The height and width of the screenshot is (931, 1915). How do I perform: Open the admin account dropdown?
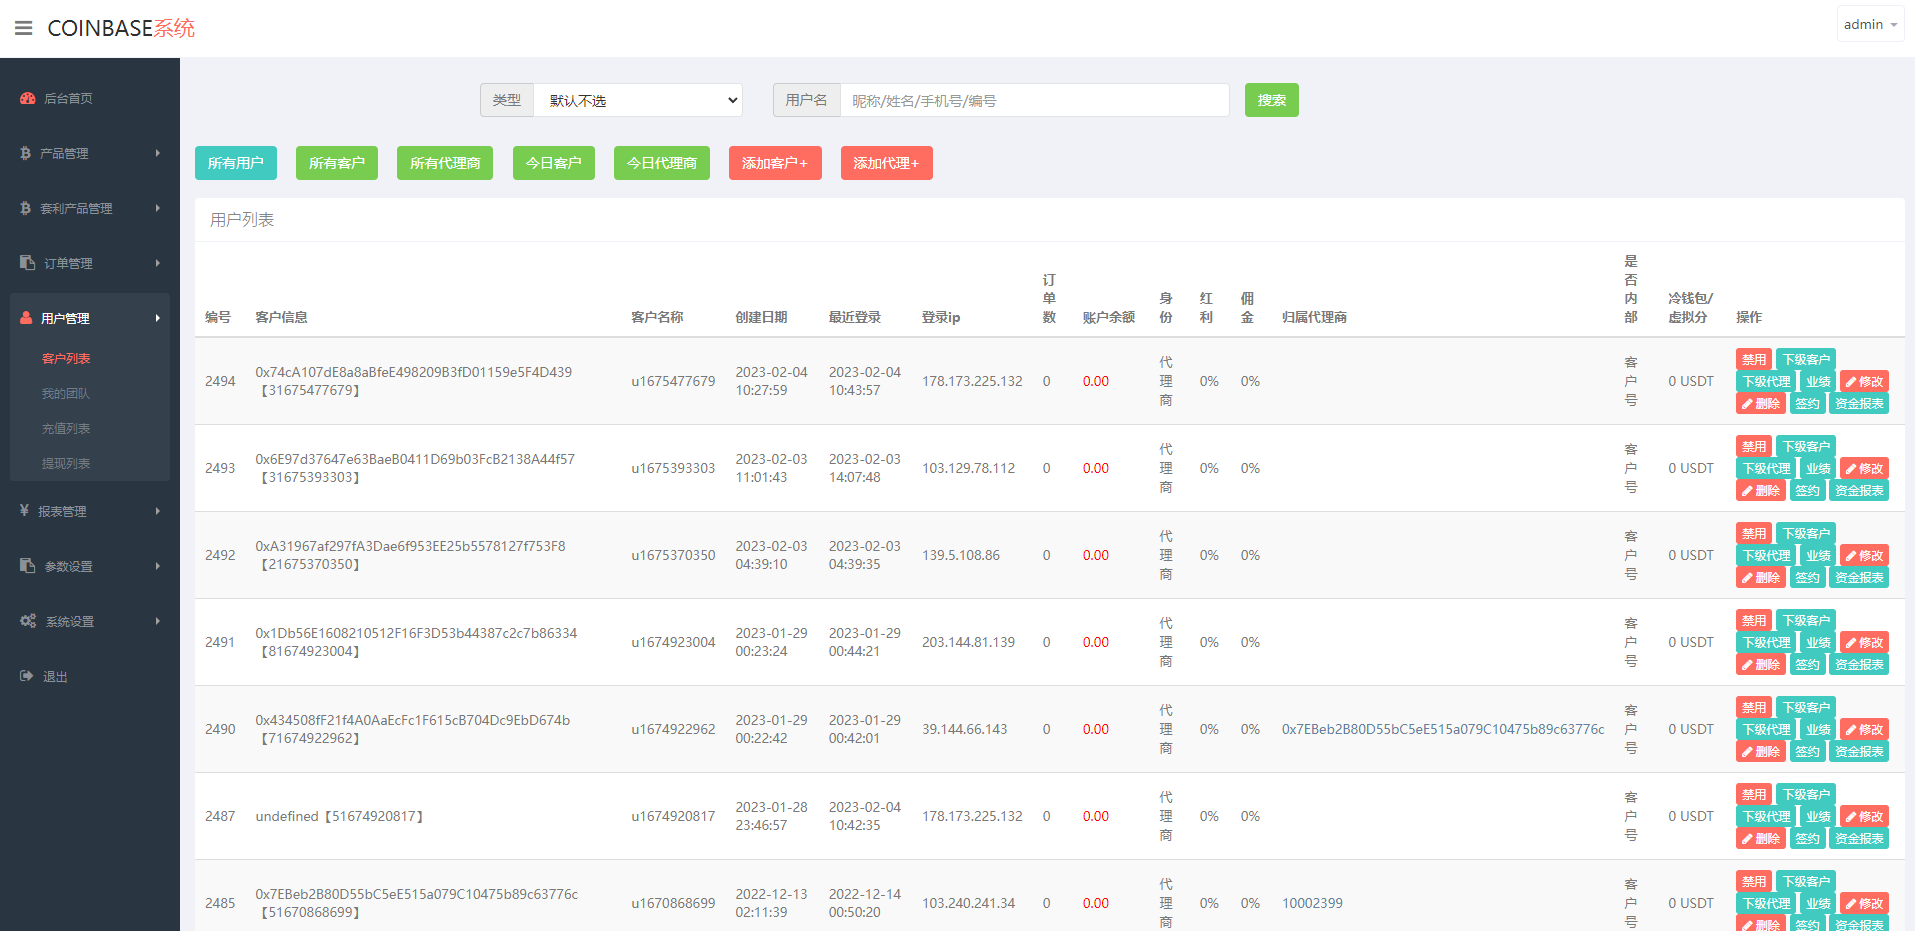pos(1869,24)
